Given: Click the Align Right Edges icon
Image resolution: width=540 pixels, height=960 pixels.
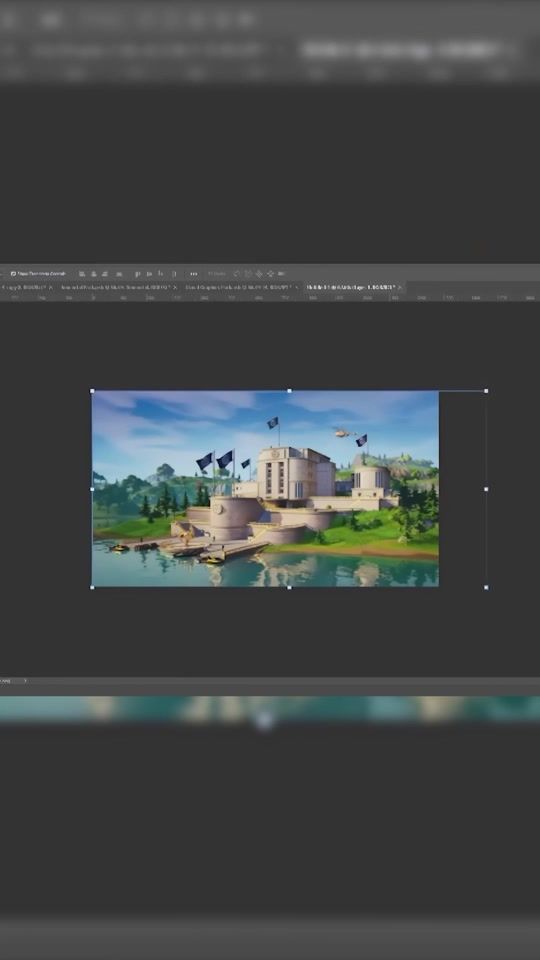Looking at the screenshot, I should 105,274.
